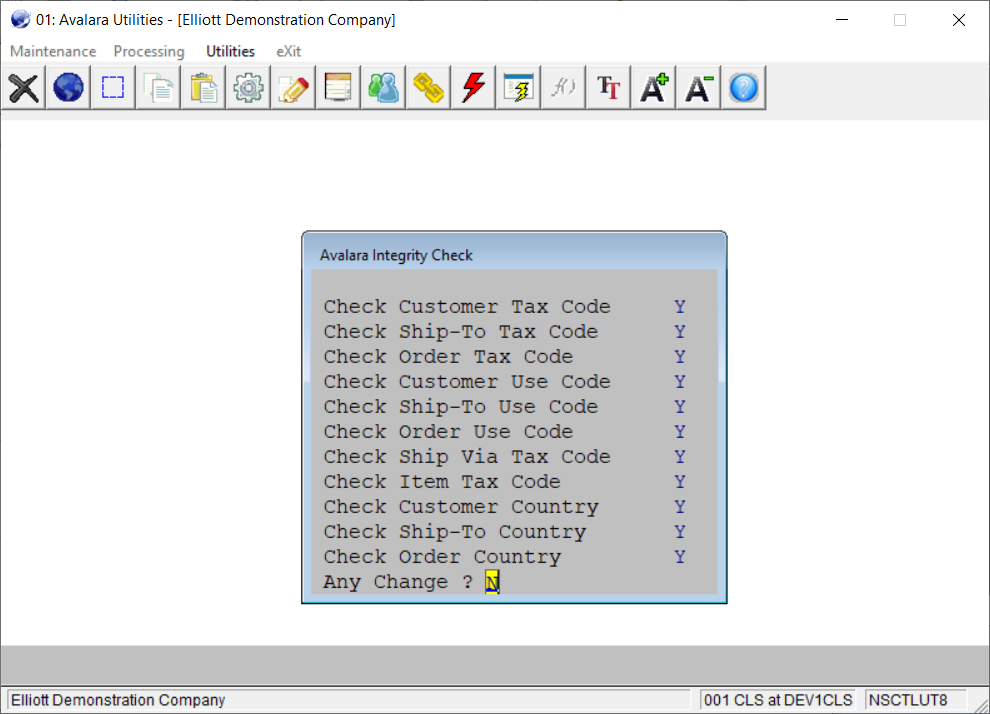Click the red lightning bolt icon
The height and width of the screenshot is (714, 990).
[x=473, y=88]
